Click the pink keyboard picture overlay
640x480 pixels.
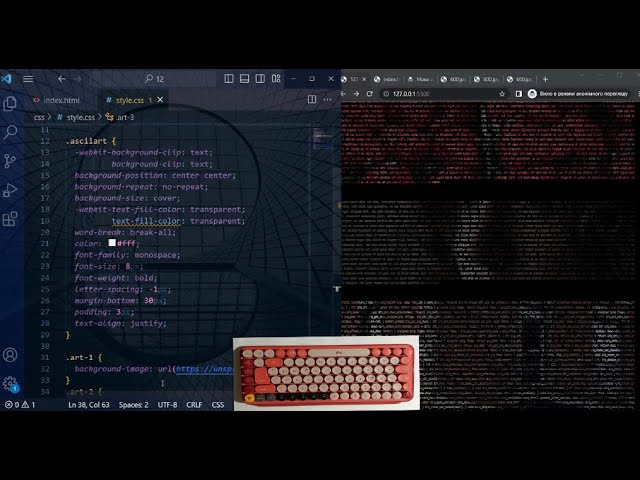326,374
